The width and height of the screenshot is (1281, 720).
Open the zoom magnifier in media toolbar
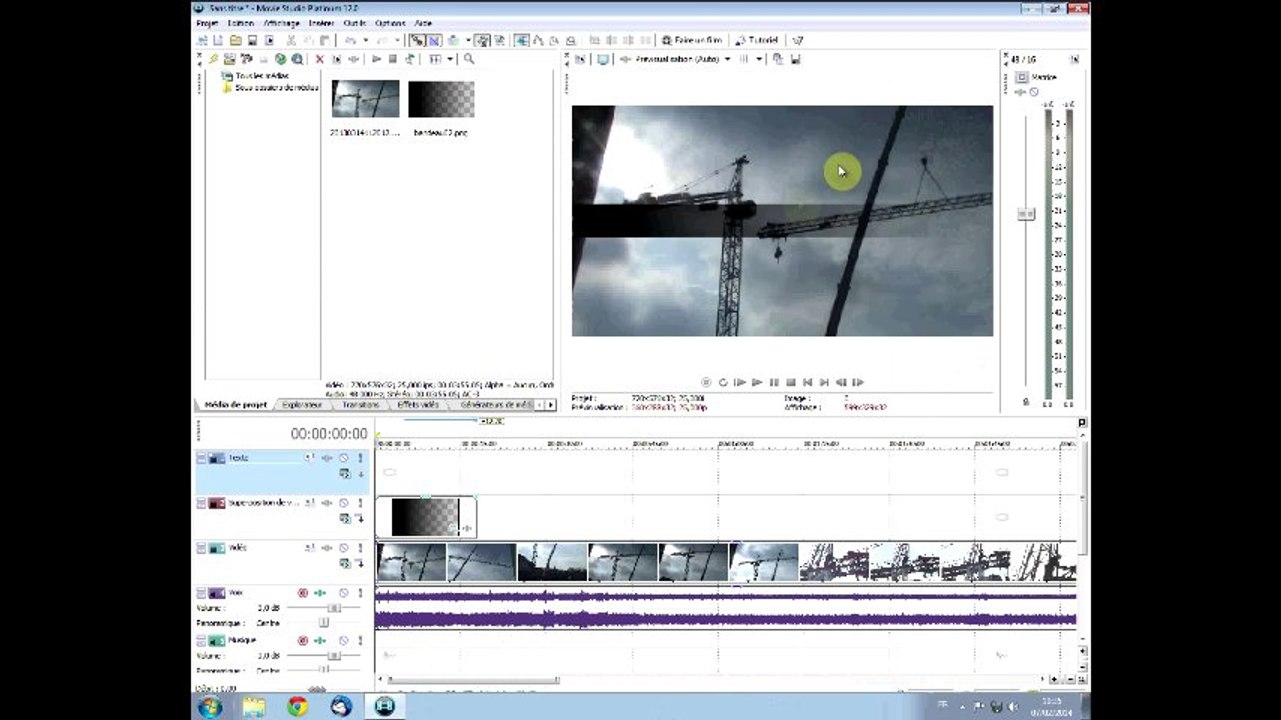(469, 59)
